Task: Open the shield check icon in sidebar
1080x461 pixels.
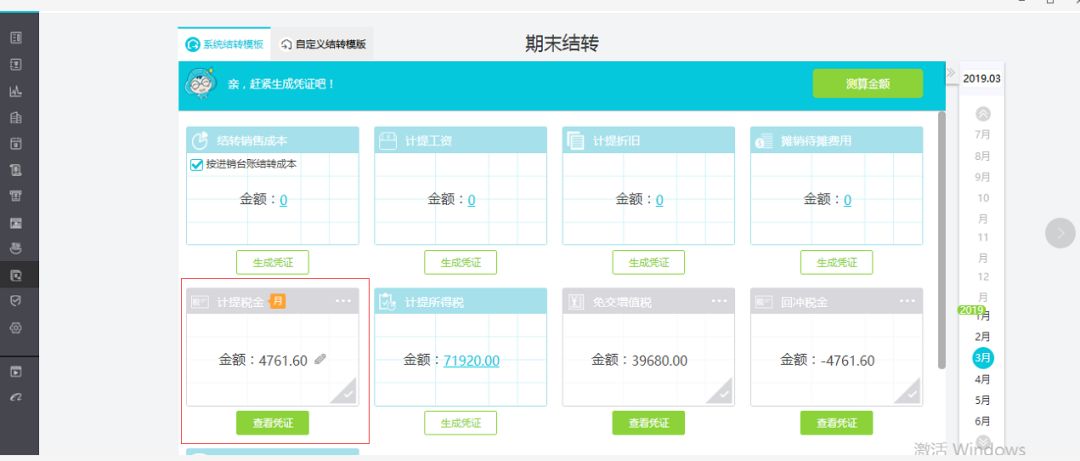Action: (17, 301)
